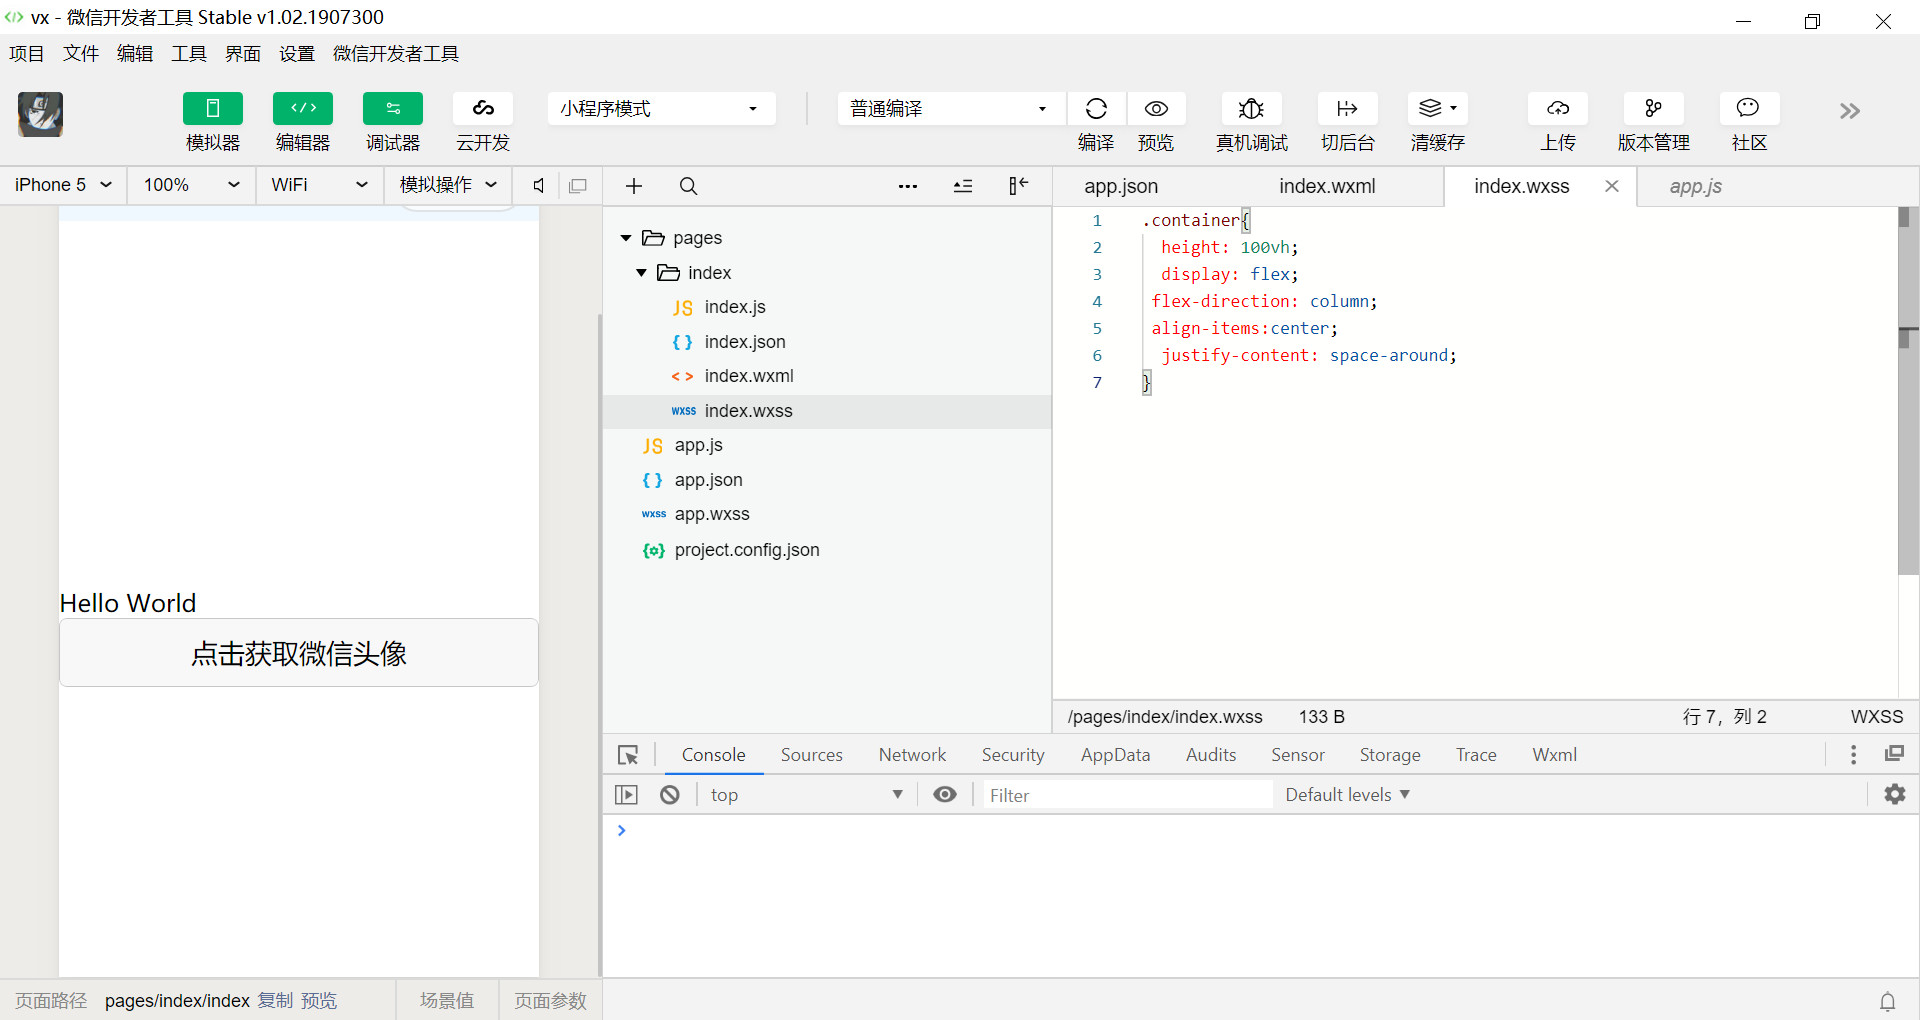
Task: Upload the project using cloud icon
Action: (1557, 109)
